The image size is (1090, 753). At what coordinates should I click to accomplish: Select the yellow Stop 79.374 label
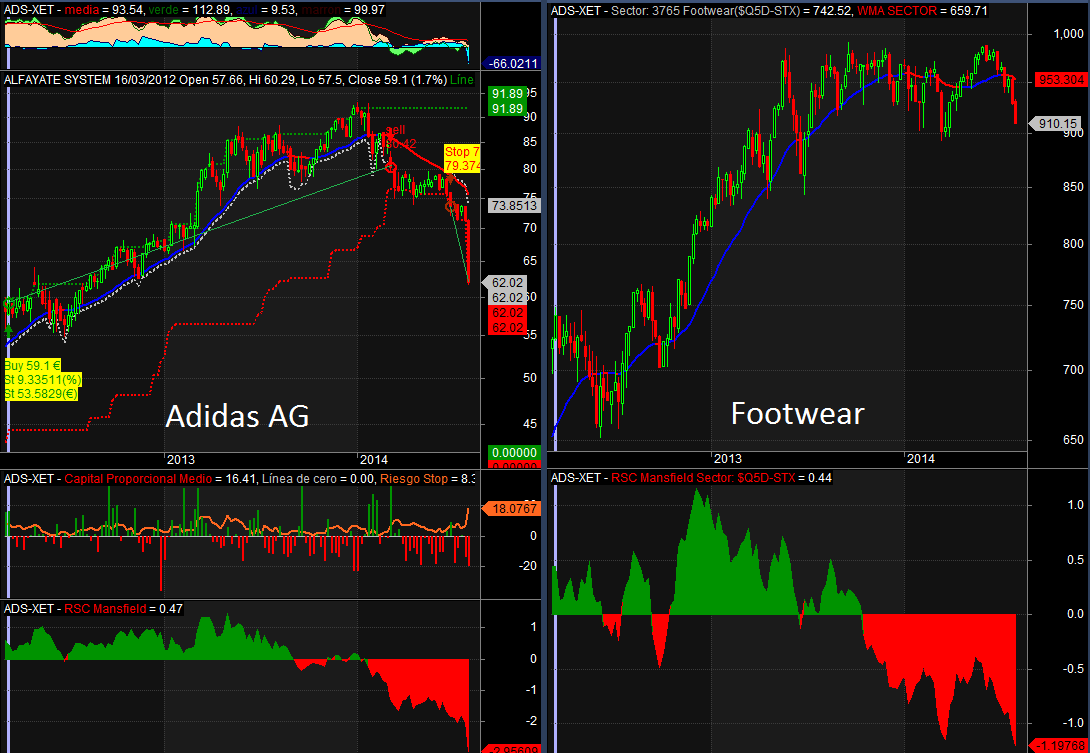tap(461, 158)
